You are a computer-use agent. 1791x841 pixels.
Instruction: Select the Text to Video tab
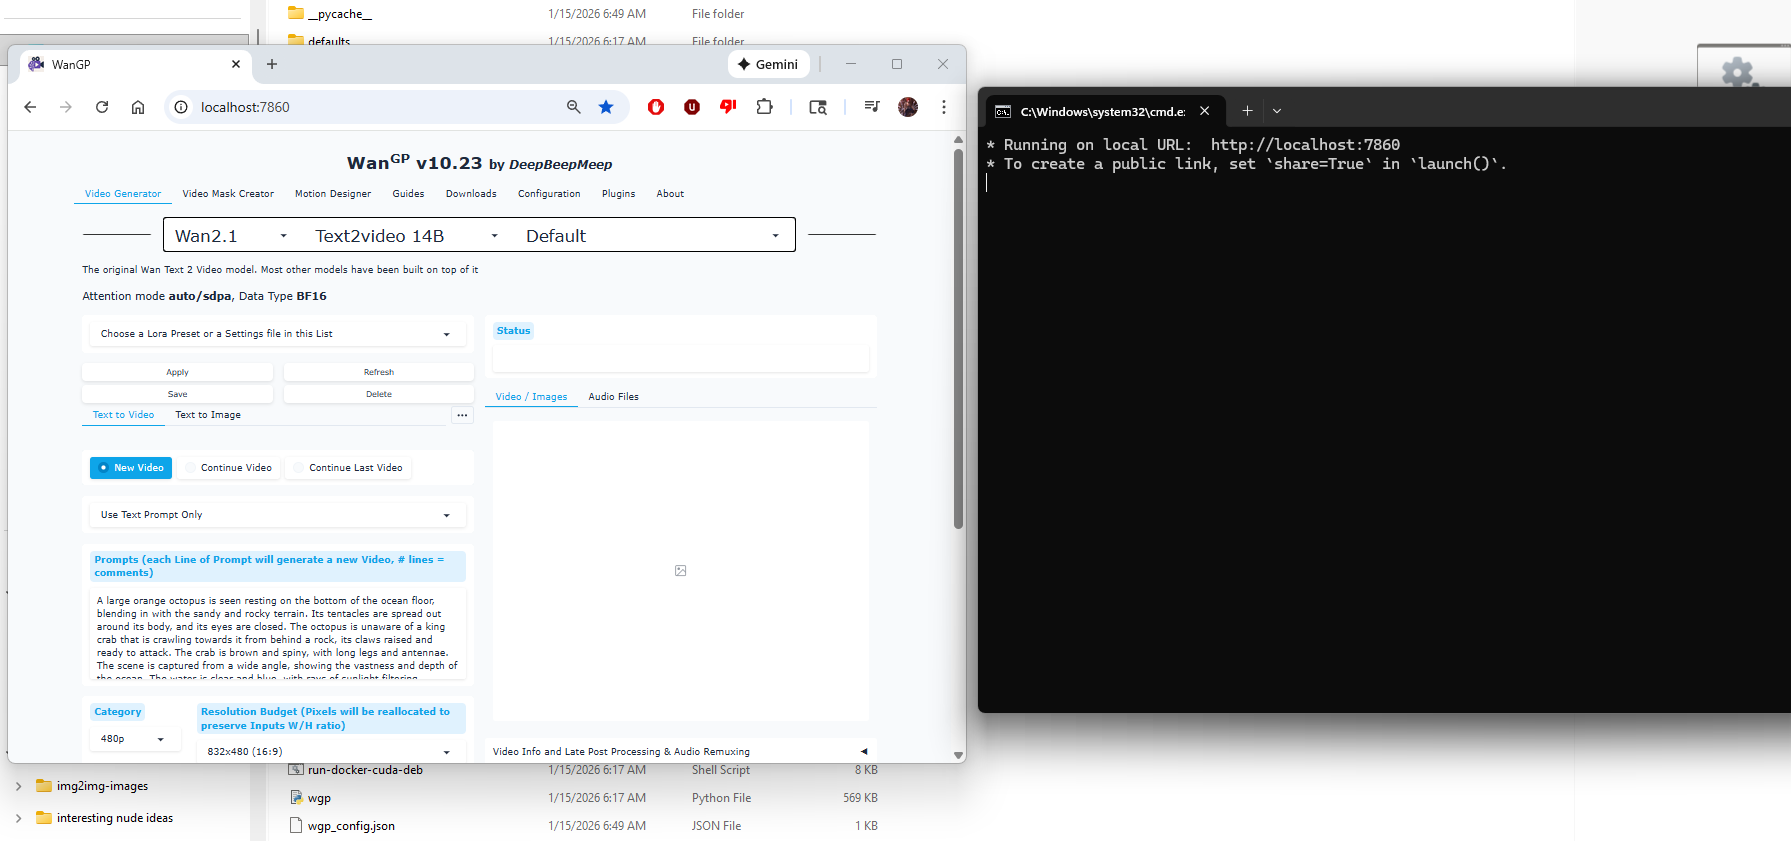pos(123,415)
